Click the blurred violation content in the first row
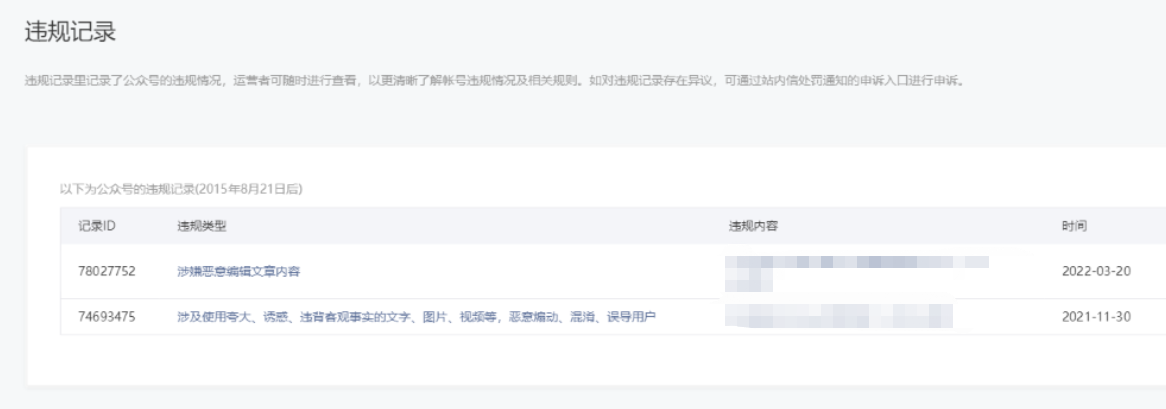This screenshot has width=1166, height=409. 857,272
